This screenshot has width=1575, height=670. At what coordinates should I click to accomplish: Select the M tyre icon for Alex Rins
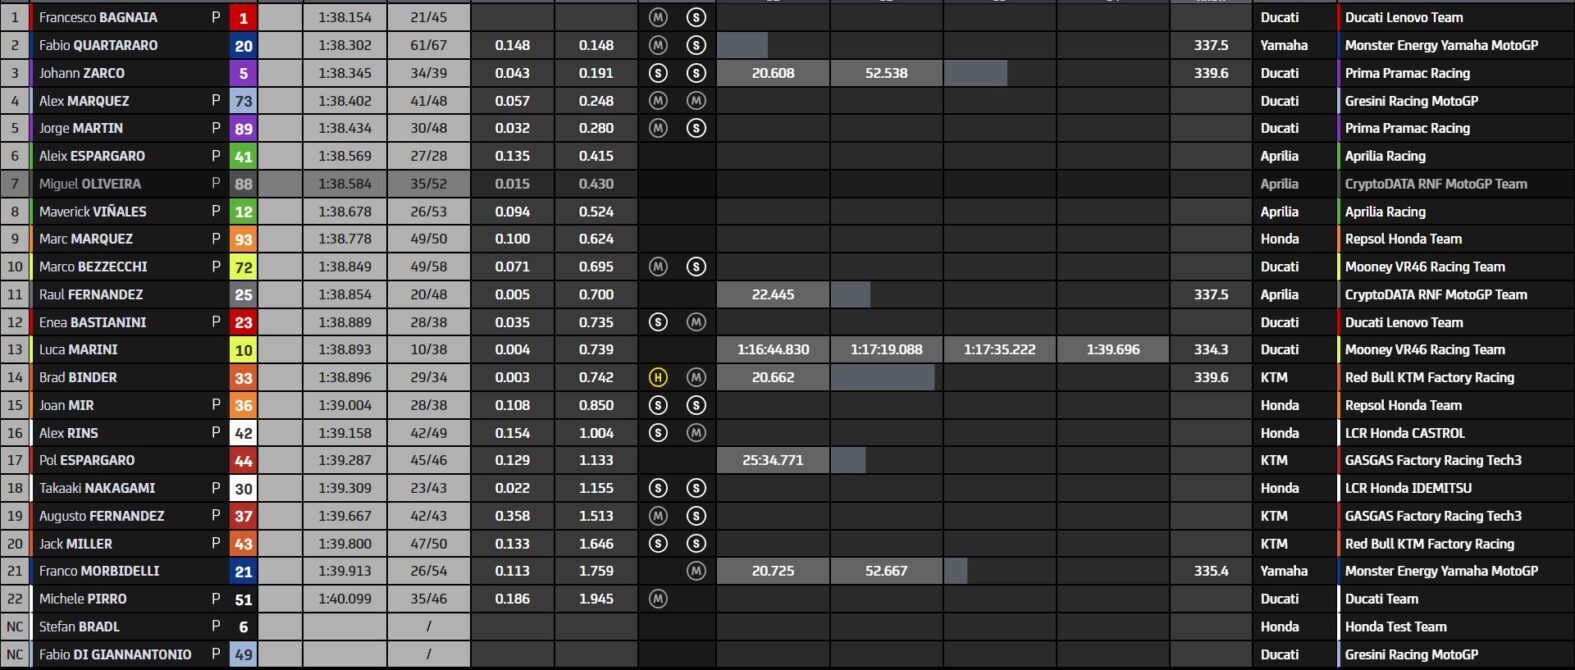pyautogui.click(x=696, y=433)
